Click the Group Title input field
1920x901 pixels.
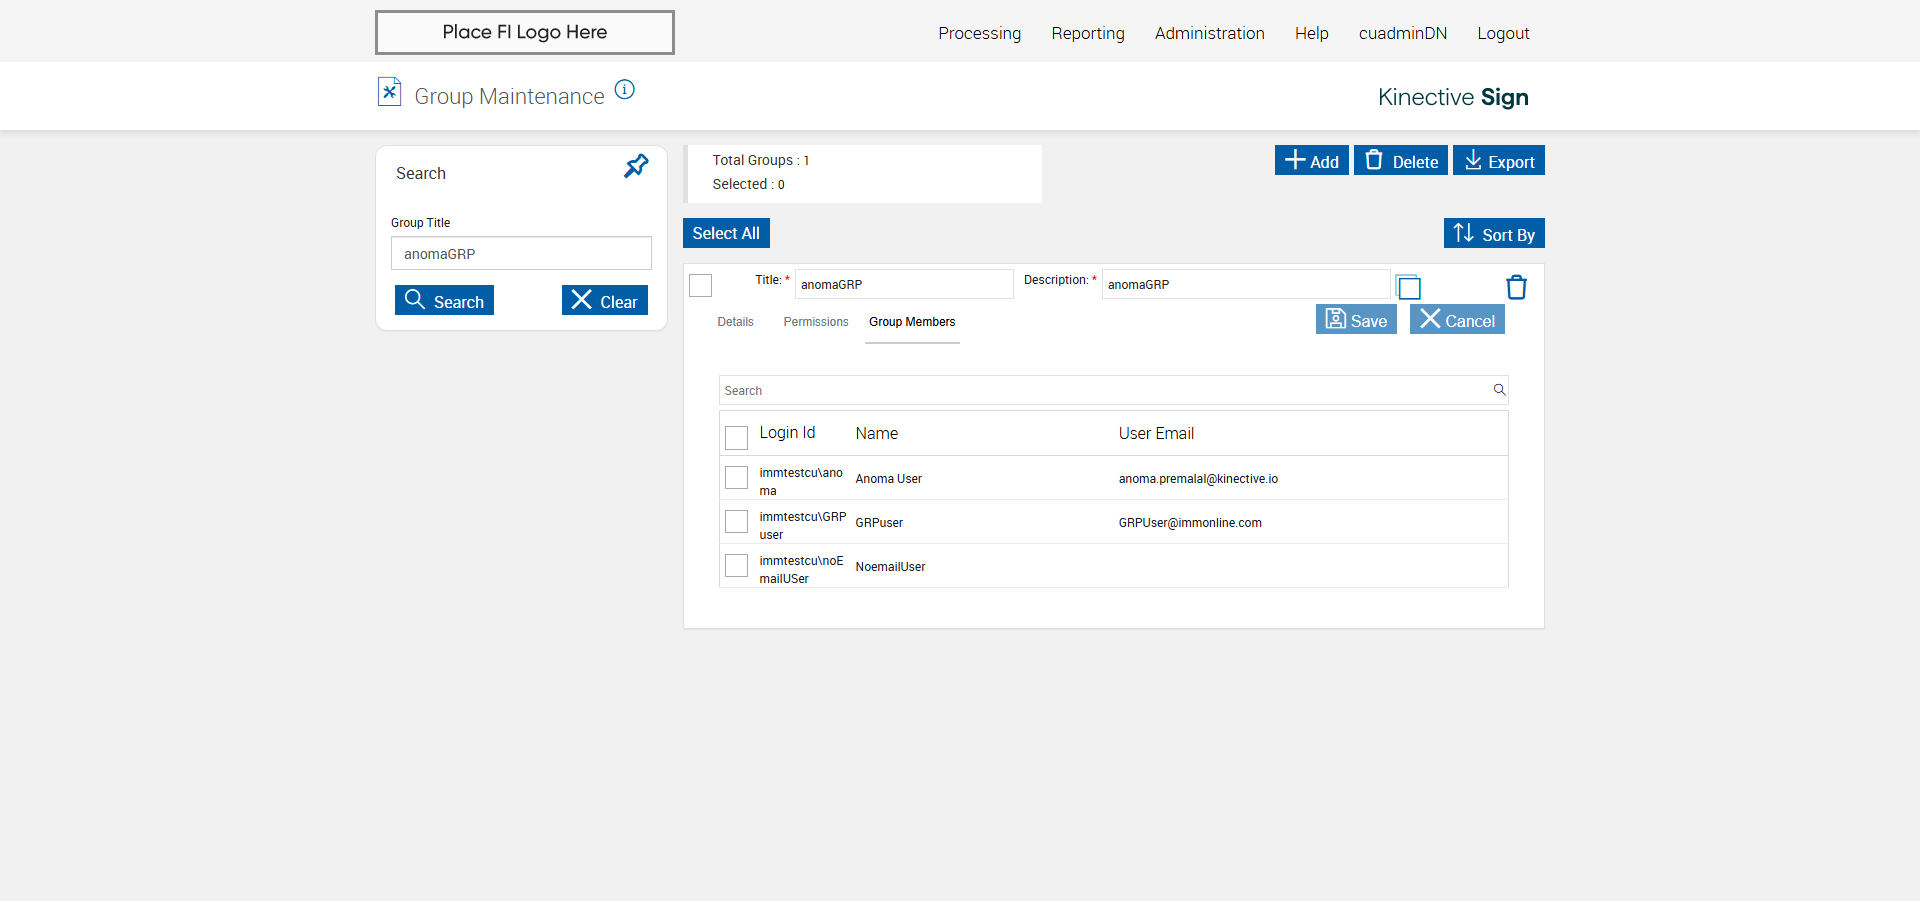point(521,254)
